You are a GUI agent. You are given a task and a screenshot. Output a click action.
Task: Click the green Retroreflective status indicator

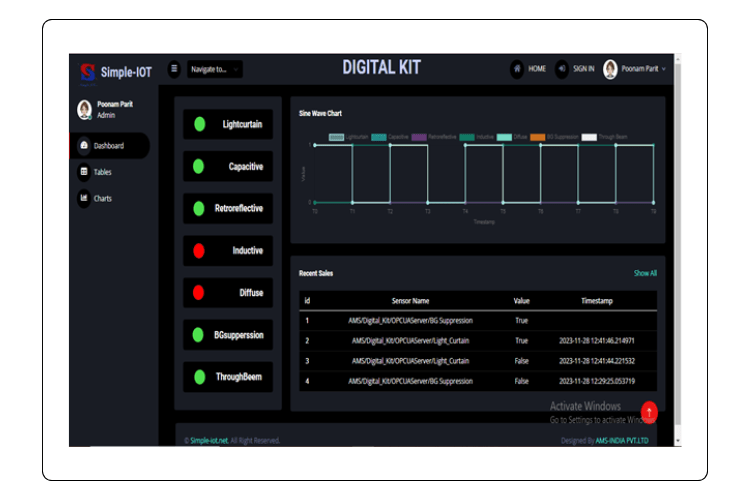coord(199,208)
